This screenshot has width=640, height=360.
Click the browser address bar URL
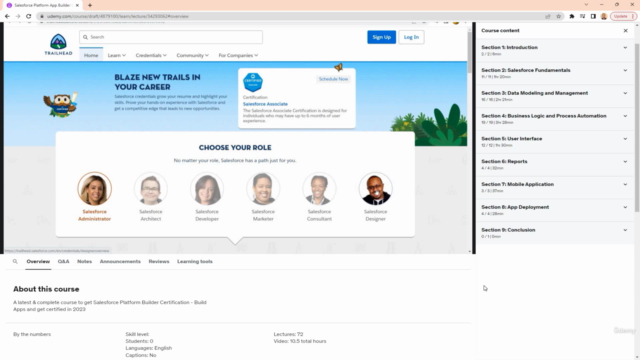click(118, 16)
